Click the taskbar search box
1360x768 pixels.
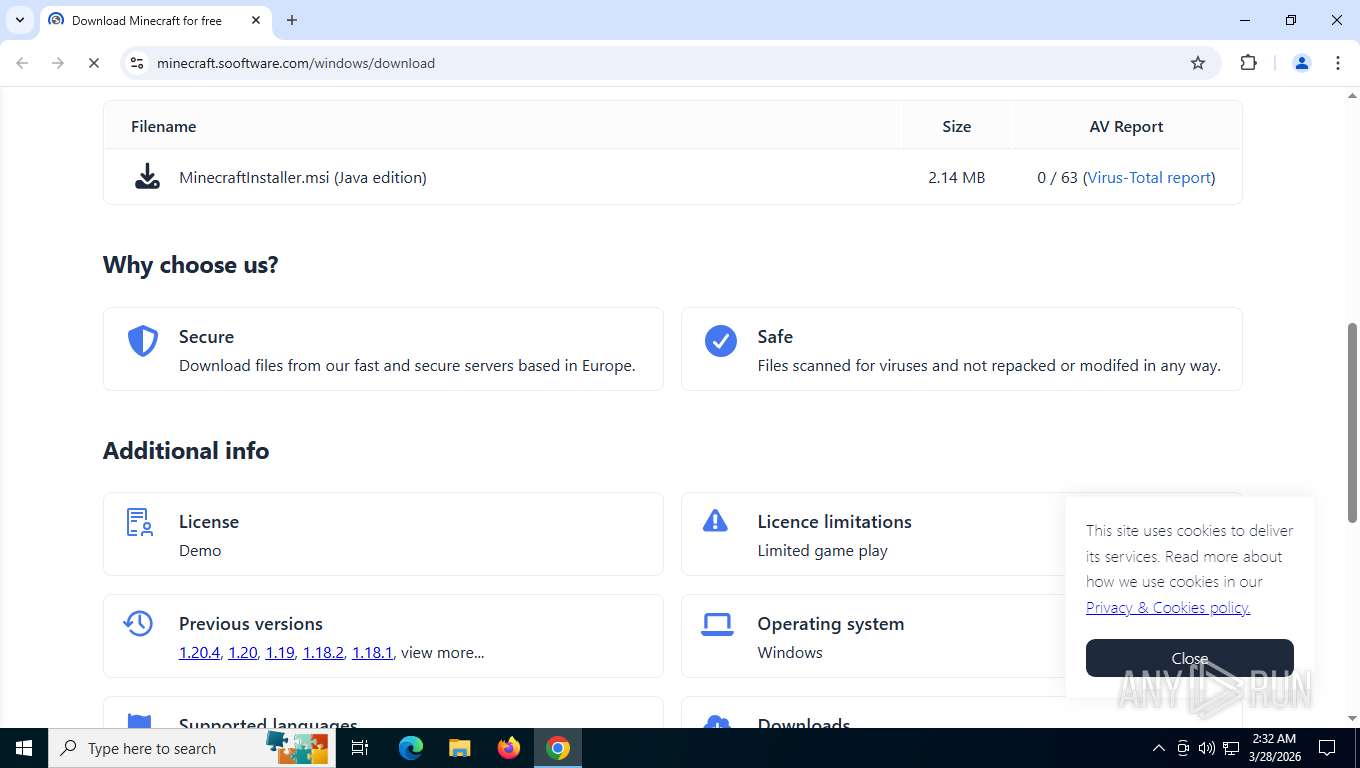192,748
